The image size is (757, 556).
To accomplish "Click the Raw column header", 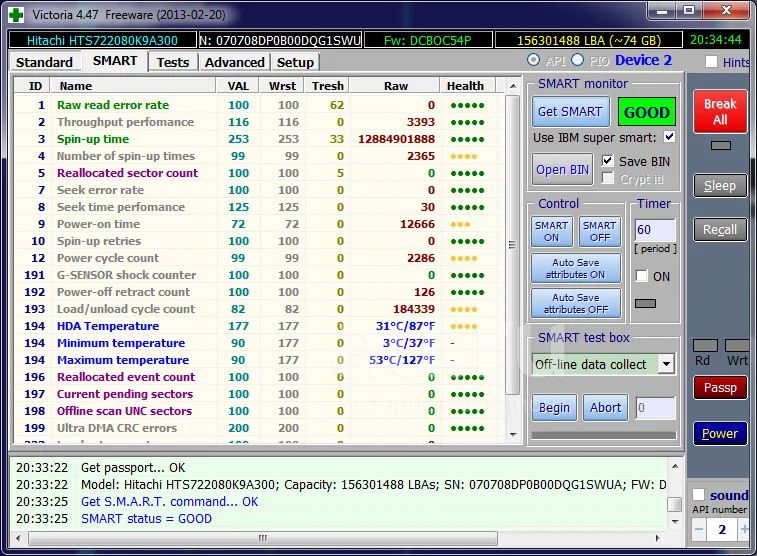I will click(395, 86).
